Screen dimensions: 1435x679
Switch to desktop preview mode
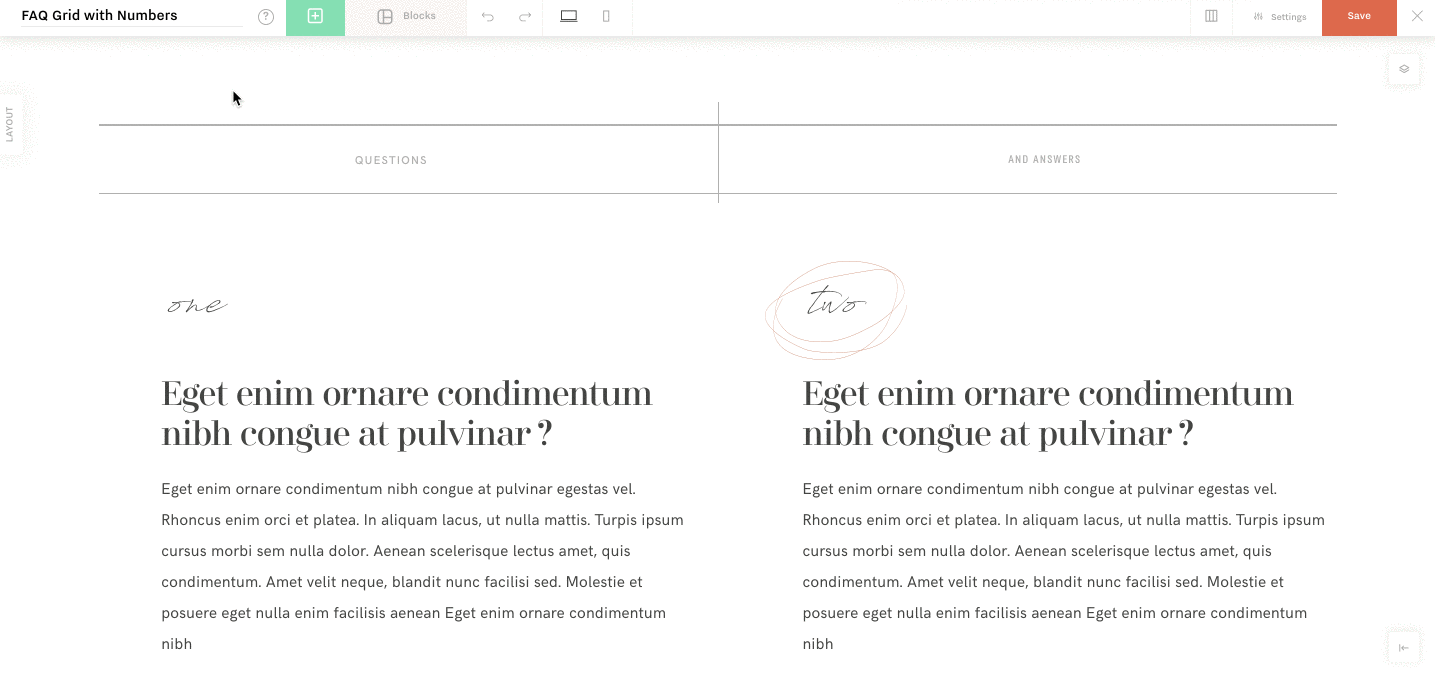coord(569,17)
